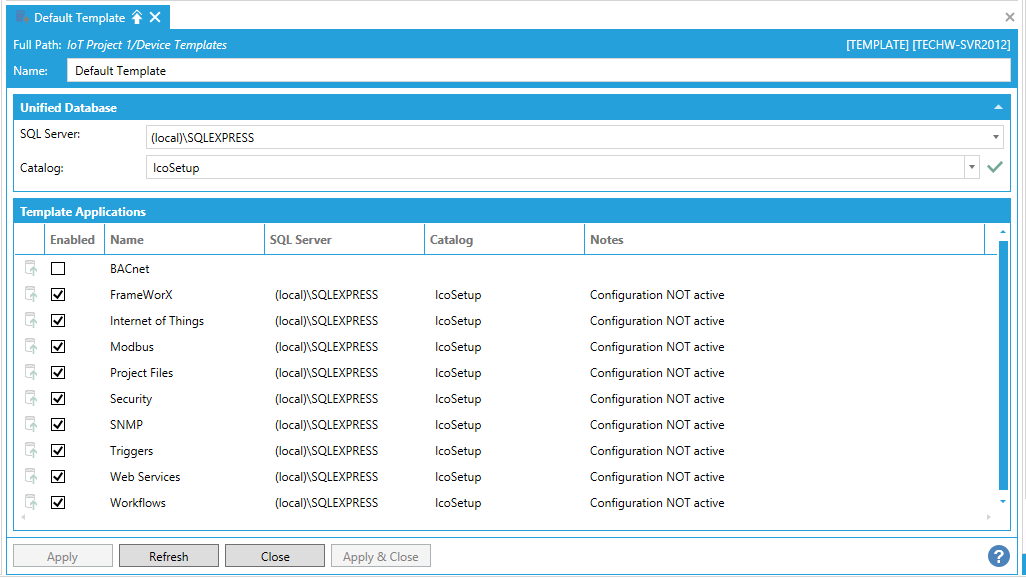The image size is (1026, 579).
Task: Click the database icon in the BACnet row
Action: [31, 269]
